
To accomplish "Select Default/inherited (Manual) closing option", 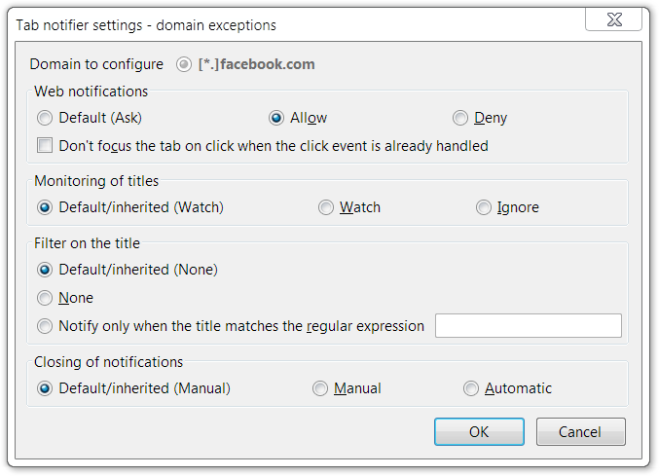I will [45, 389].
